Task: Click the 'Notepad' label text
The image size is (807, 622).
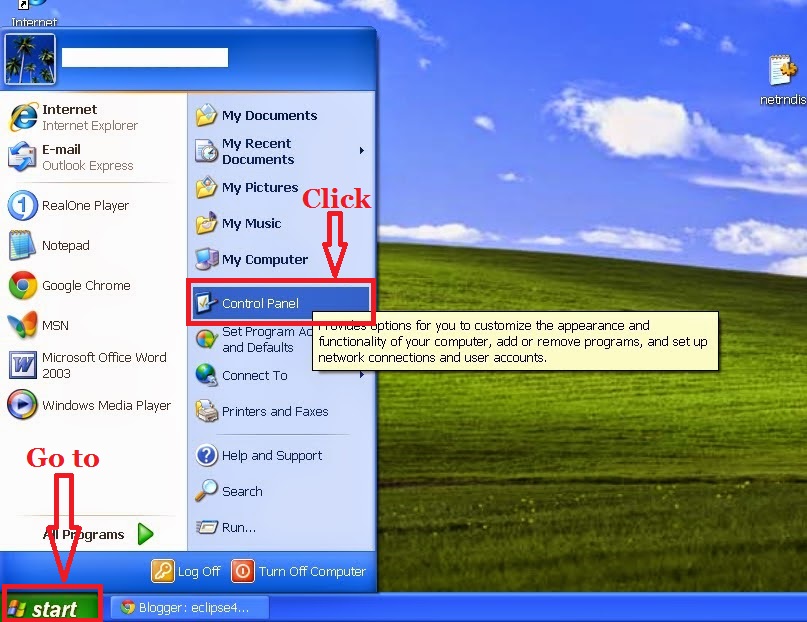Action: click(x=66, y=245)
